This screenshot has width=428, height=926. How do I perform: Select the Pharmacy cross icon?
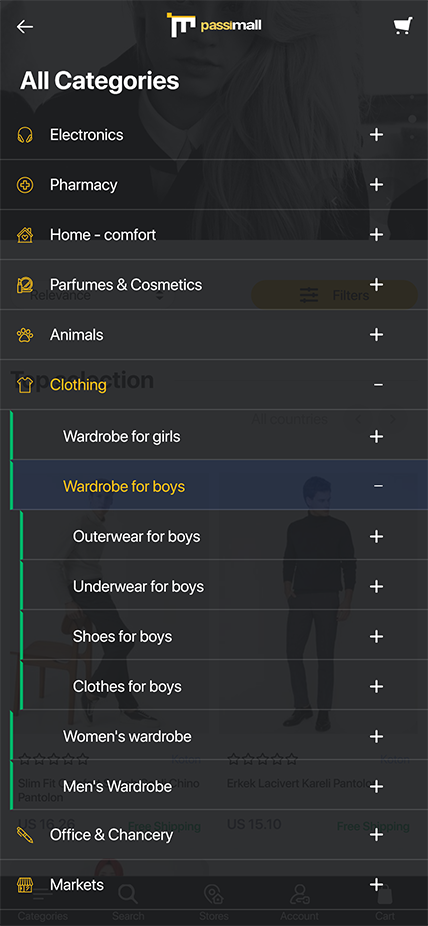click(25, 185)
